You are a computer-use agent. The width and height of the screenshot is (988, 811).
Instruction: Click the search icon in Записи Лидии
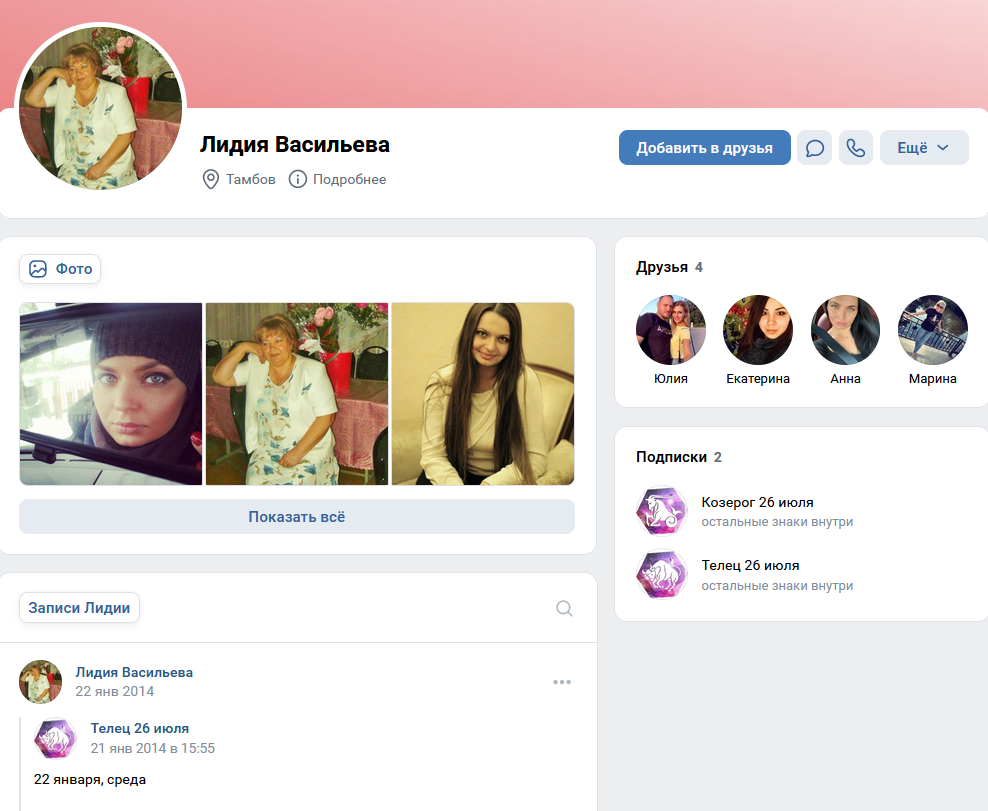point(564,608)
